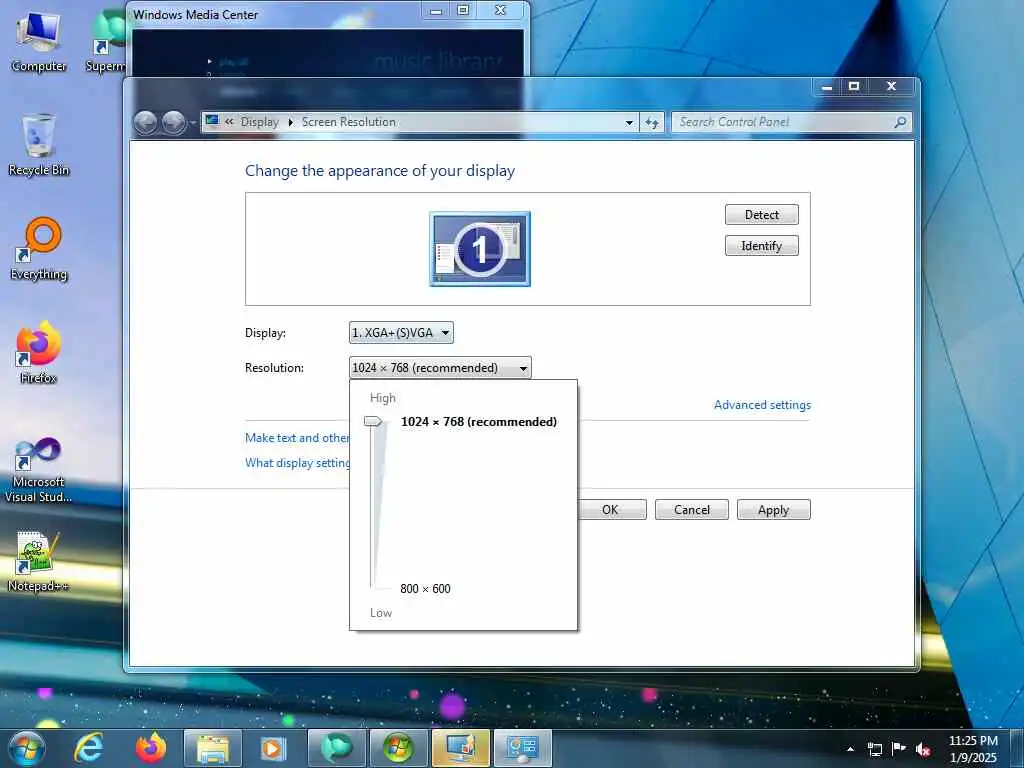
Task: Click the Cancel button
Action: [692, 510]
